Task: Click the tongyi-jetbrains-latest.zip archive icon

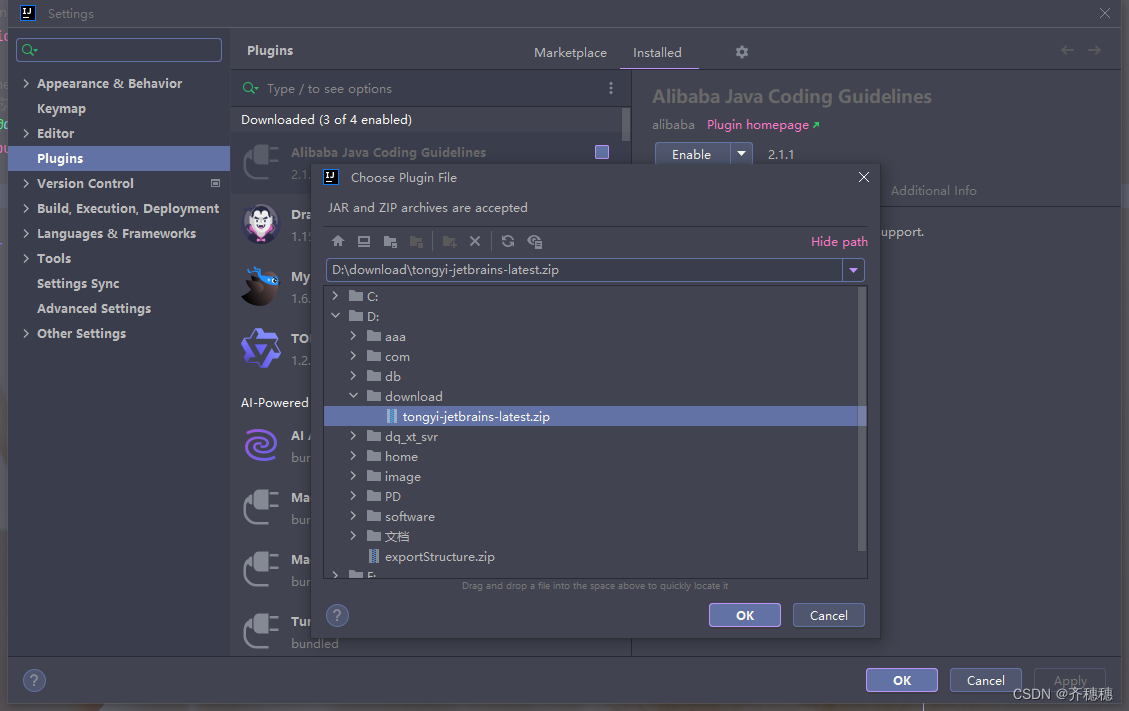Action: 392,416
